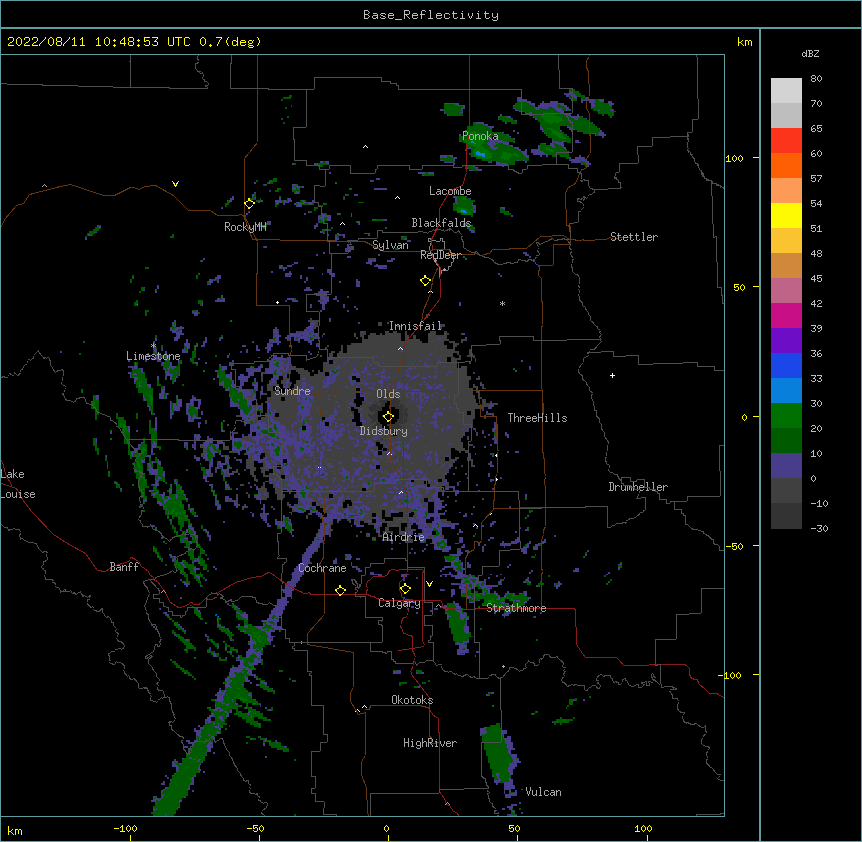Click the Lacombe city label
Viewport: 862px width, 842px height.
450,191
